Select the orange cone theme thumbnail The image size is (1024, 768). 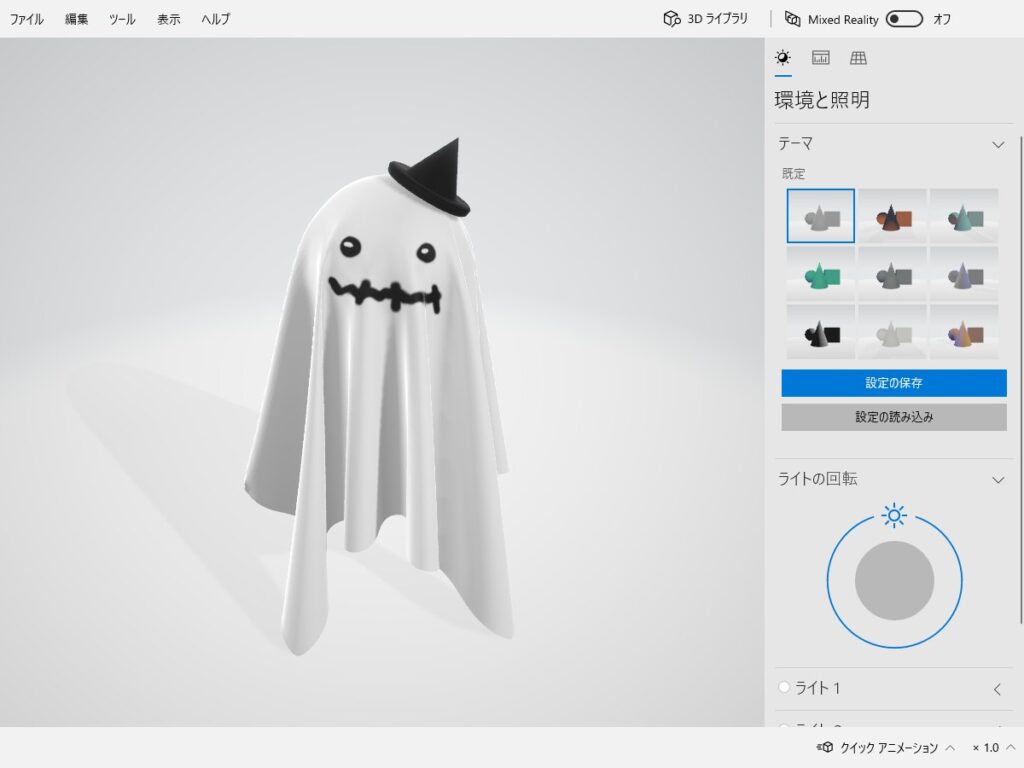pyautogui.click(x=892, y=216)
